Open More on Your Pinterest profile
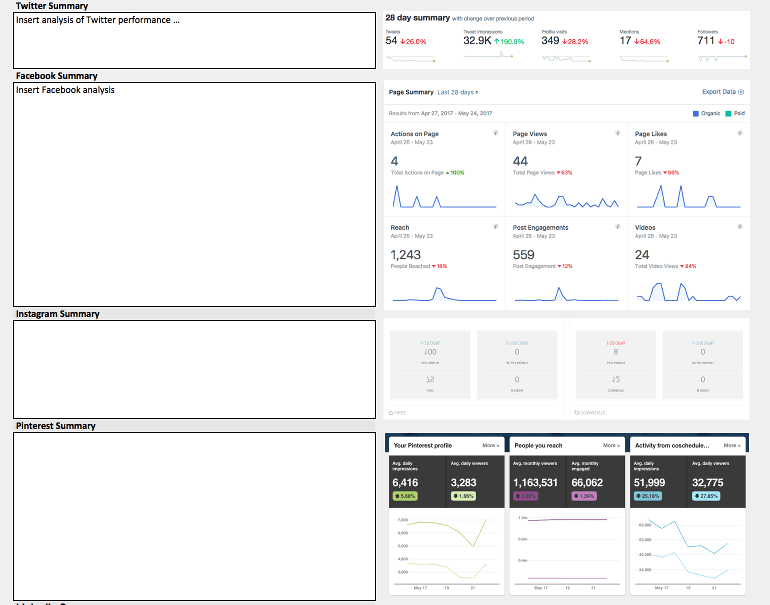Screen dimensions: 770x605 (x=491, y=445)
